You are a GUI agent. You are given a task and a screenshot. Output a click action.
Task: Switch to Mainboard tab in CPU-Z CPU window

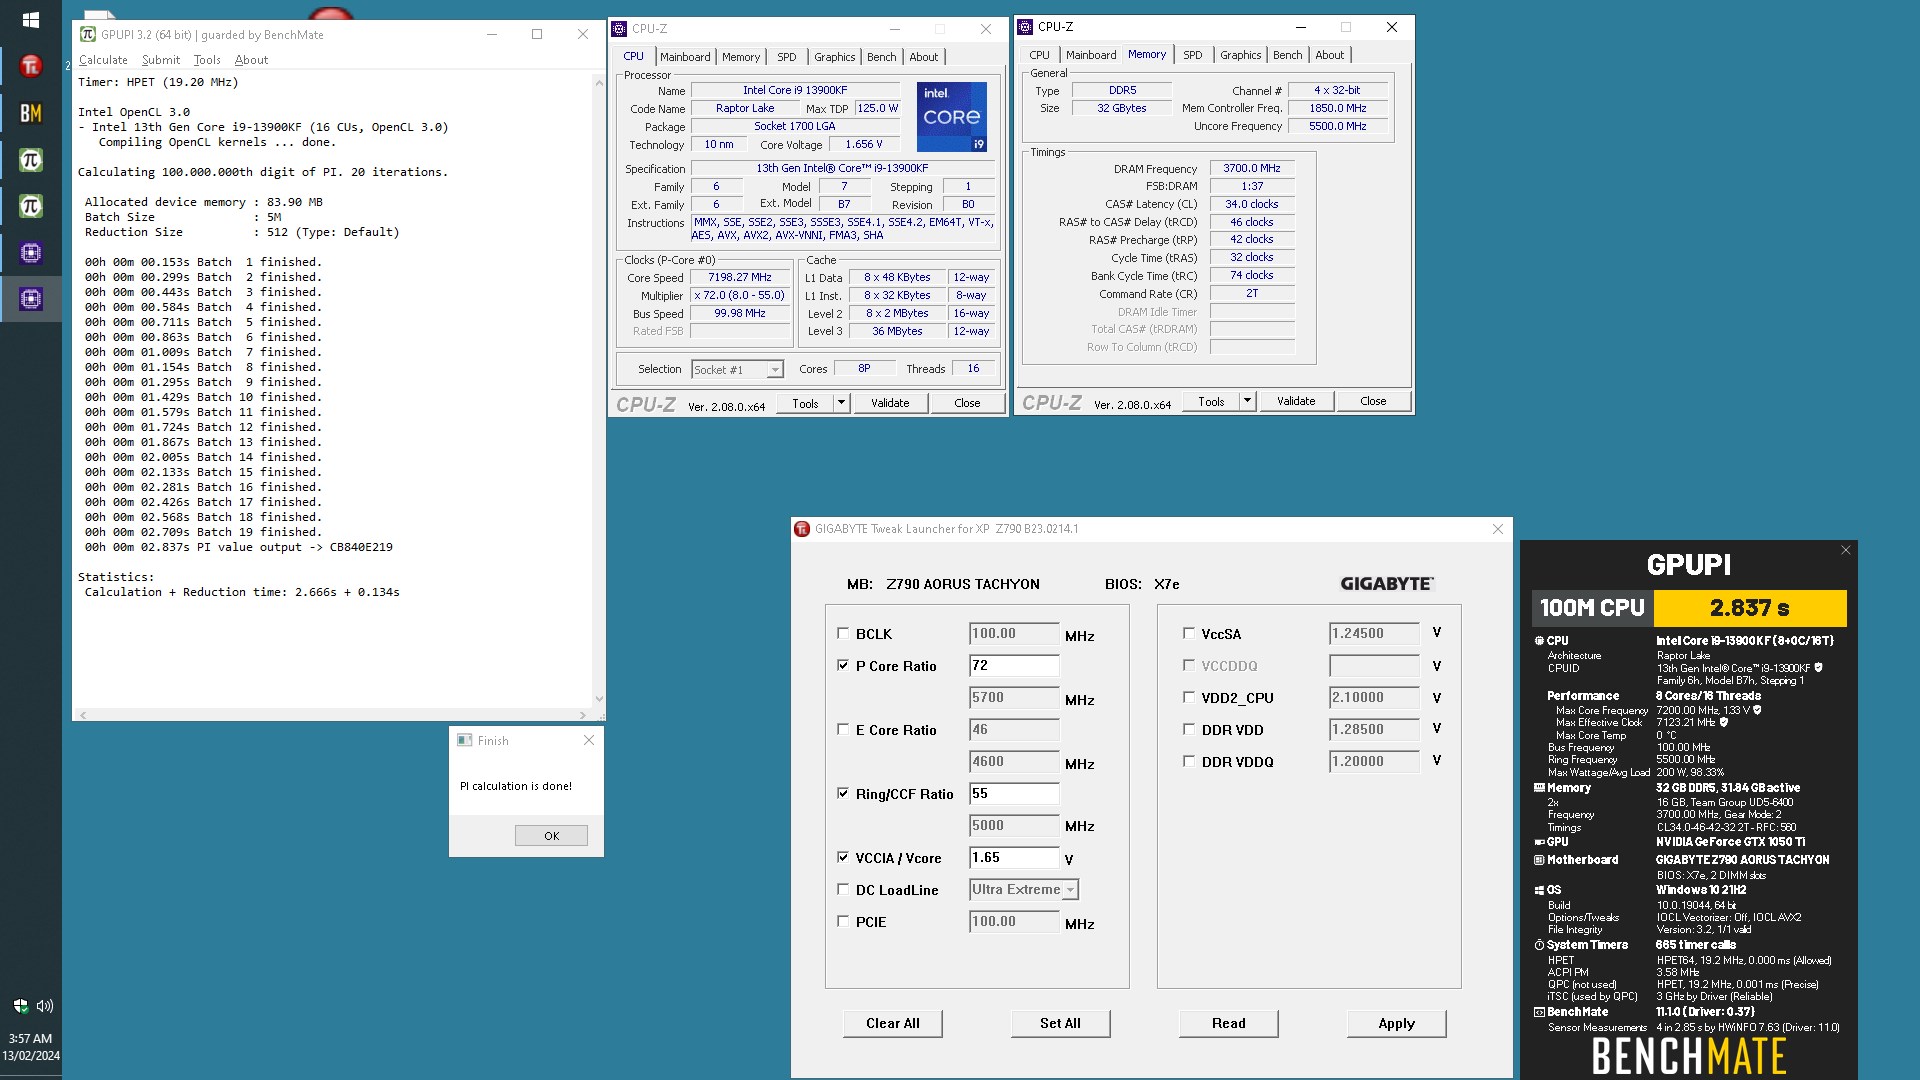[x=685, y=57]
